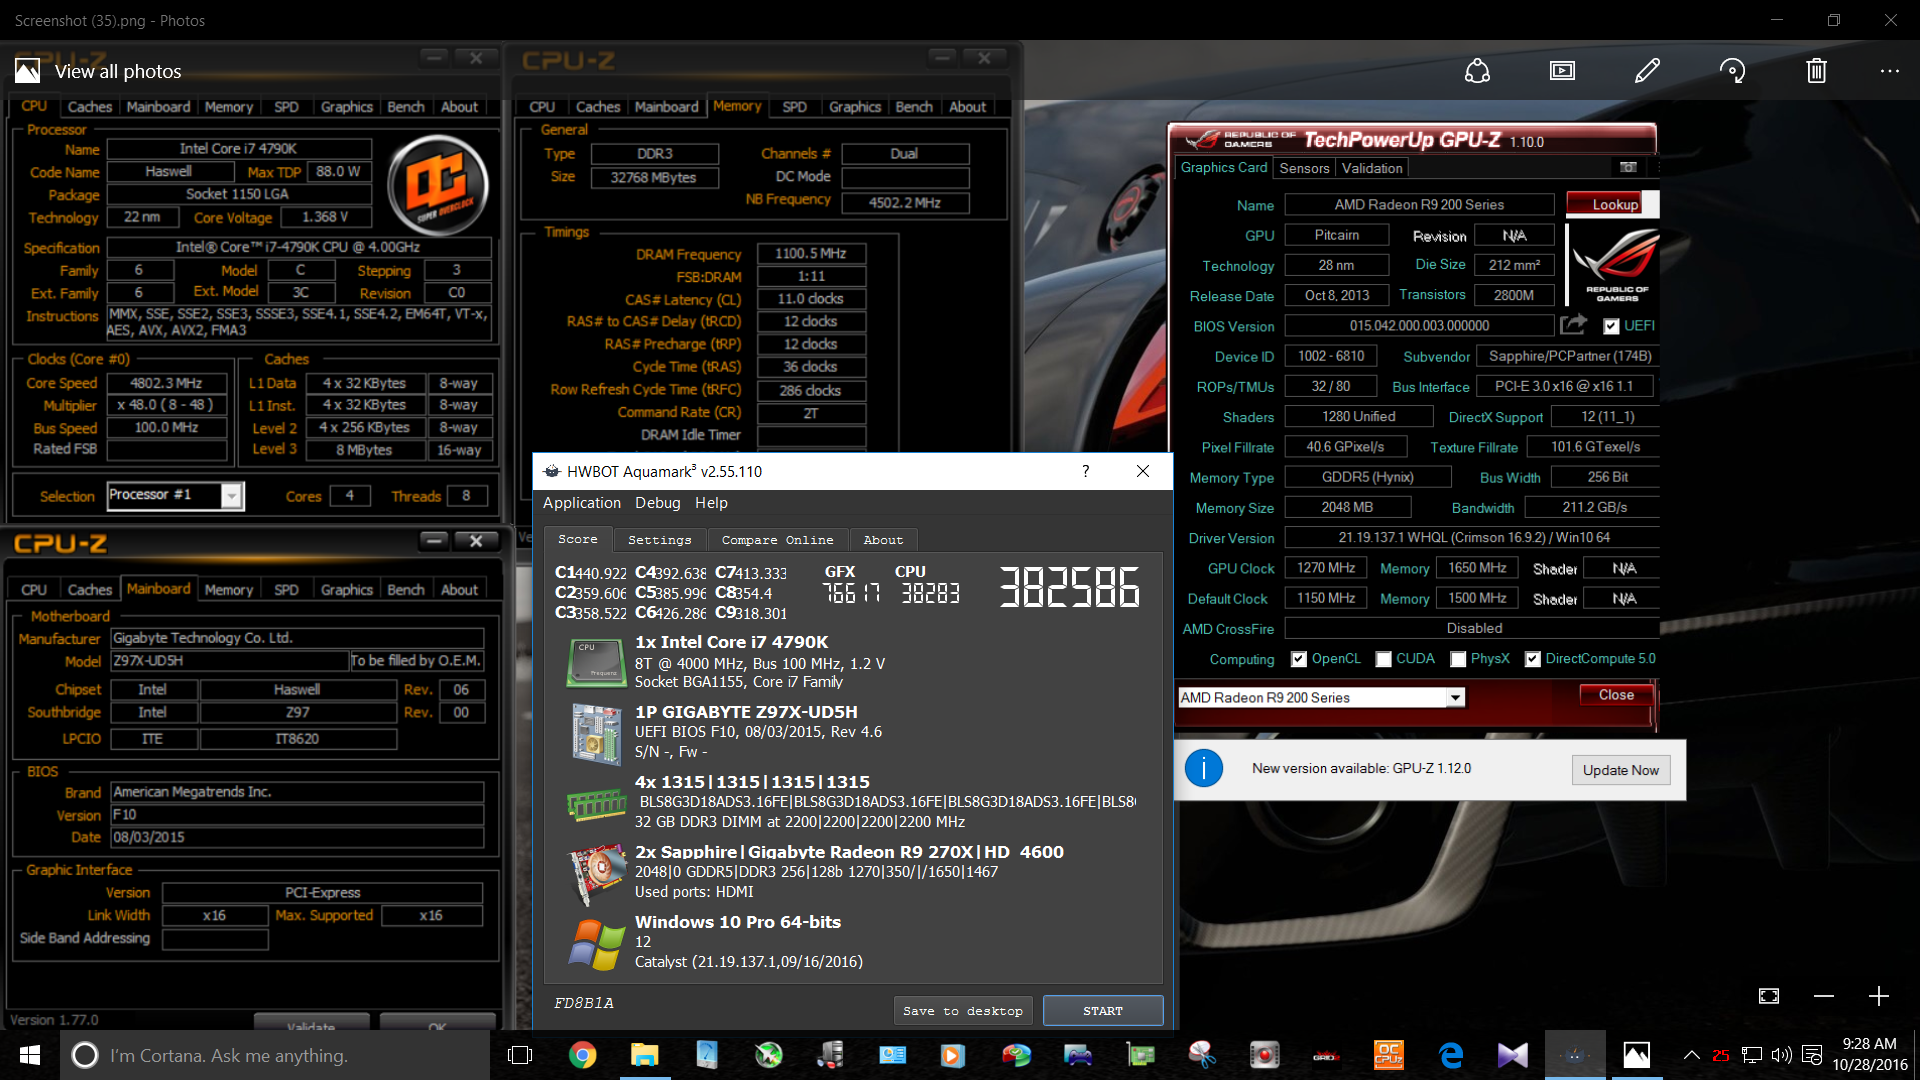Click the Memory Size value 32768 MBytes

point(654,178)
